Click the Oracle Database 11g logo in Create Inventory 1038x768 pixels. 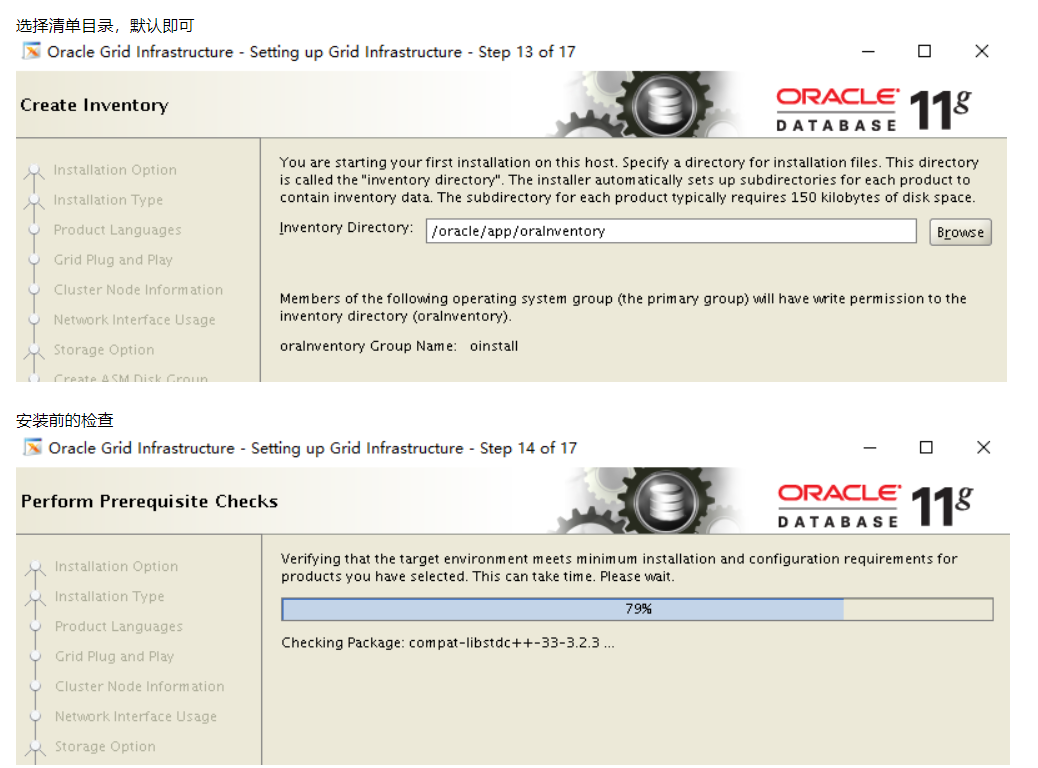[873, 110]
